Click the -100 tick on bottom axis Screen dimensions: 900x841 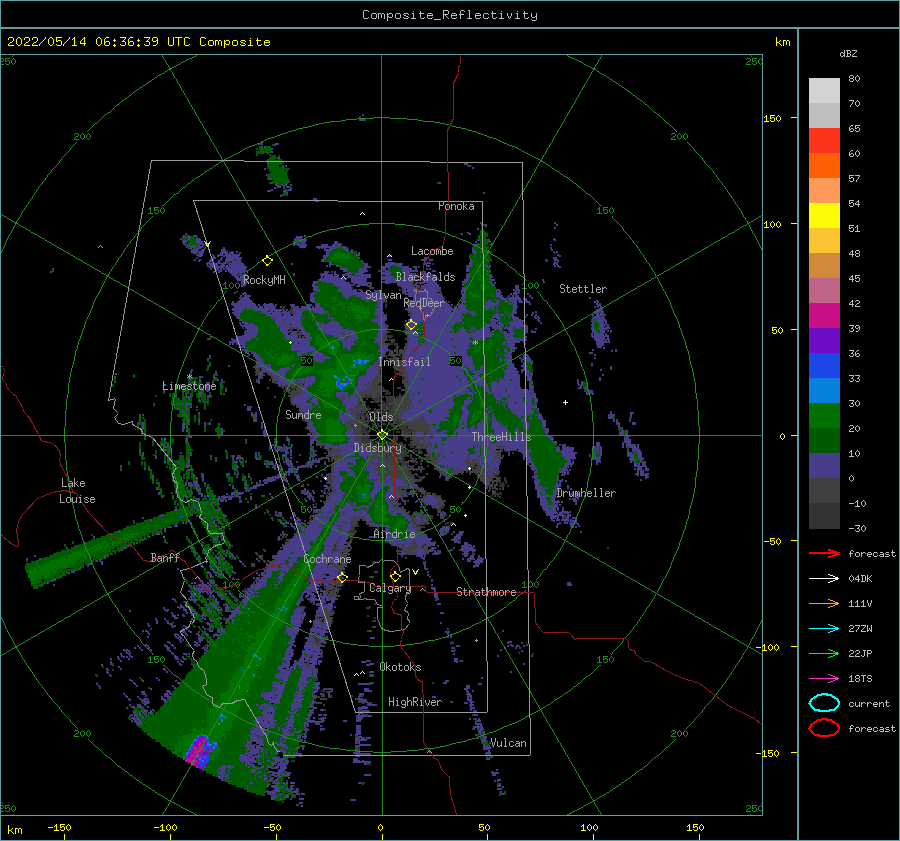165,827
